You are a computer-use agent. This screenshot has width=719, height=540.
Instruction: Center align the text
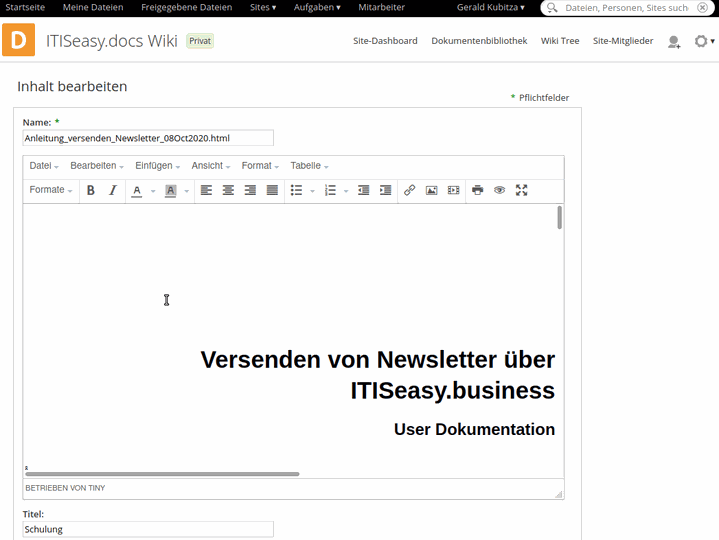point(228,190)
